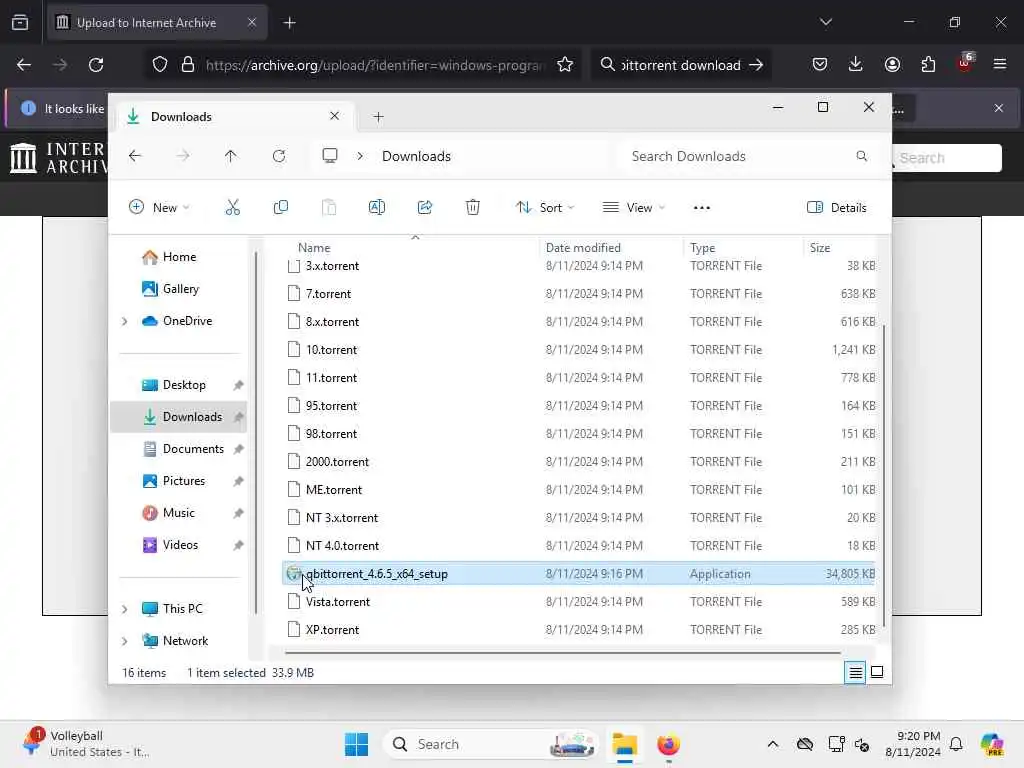This screenshot has width=1024, height=768.
Task: Go back in the Downloads Explorer window
Action: coord(135,156)
